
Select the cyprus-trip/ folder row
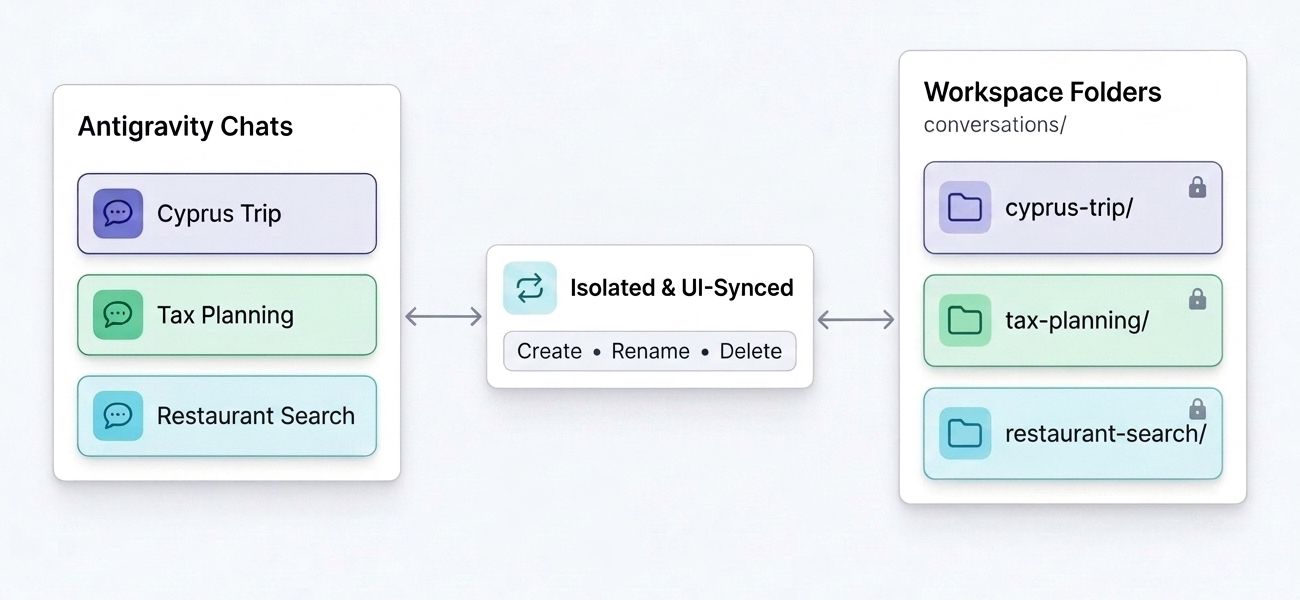point(1073,208)
